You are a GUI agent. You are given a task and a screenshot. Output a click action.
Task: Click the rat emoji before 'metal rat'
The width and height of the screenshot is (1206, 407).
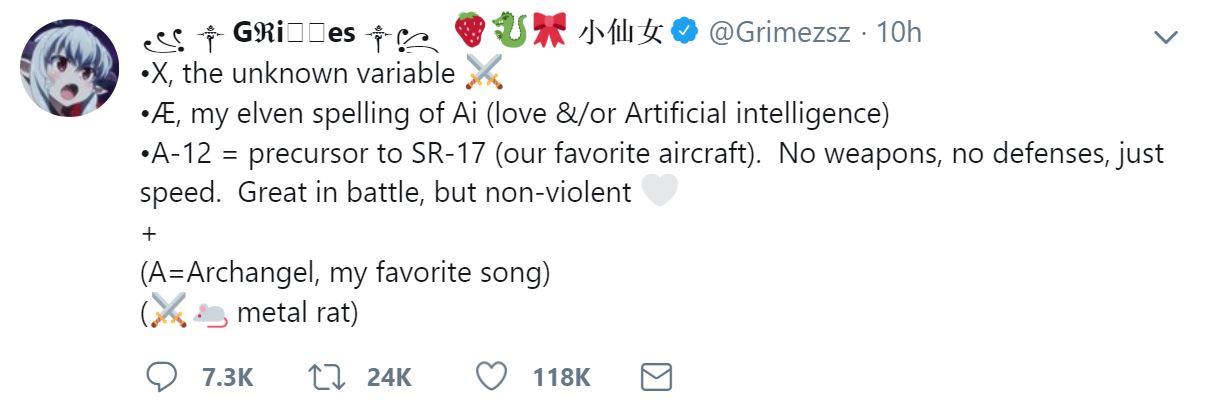pyautogui.click(x=211, y=313)
